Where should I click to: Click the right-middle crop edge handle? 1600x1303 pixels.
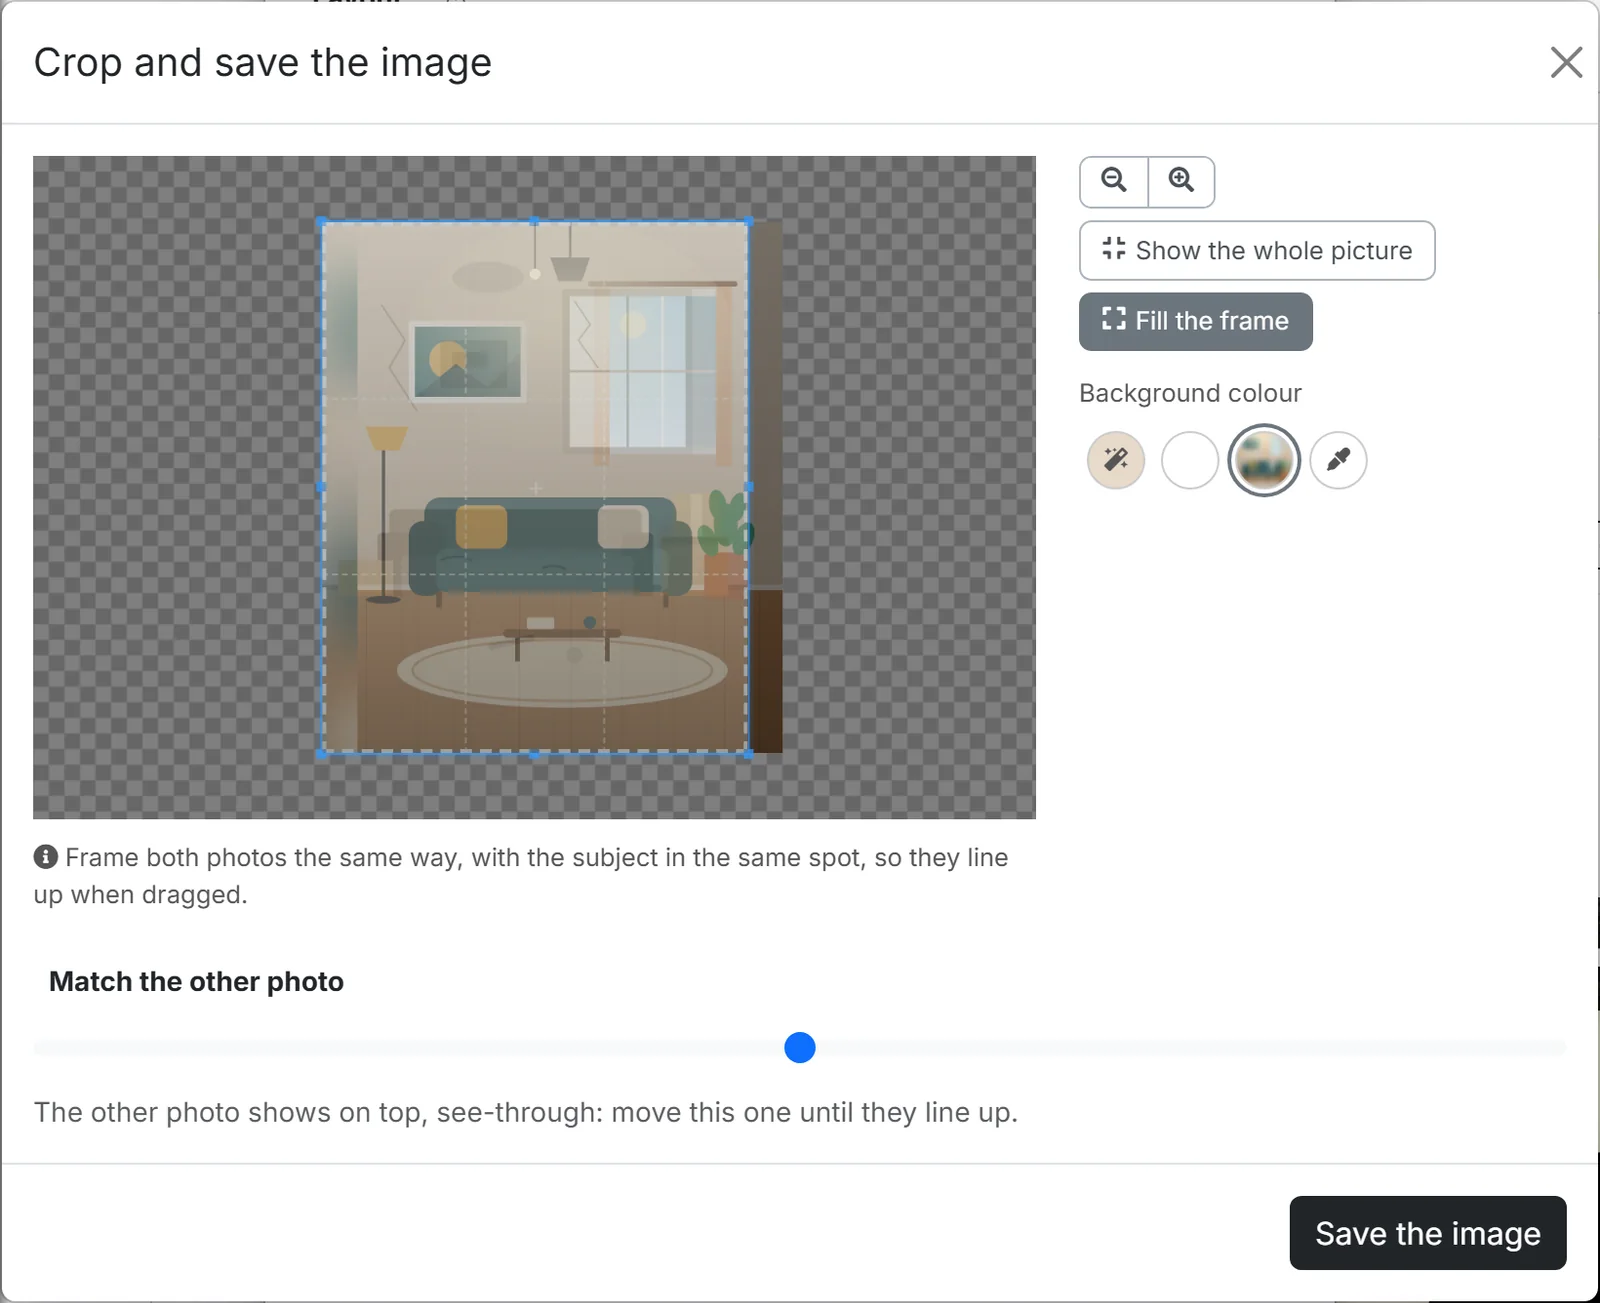pyautogui.click(x=749, y=487)
